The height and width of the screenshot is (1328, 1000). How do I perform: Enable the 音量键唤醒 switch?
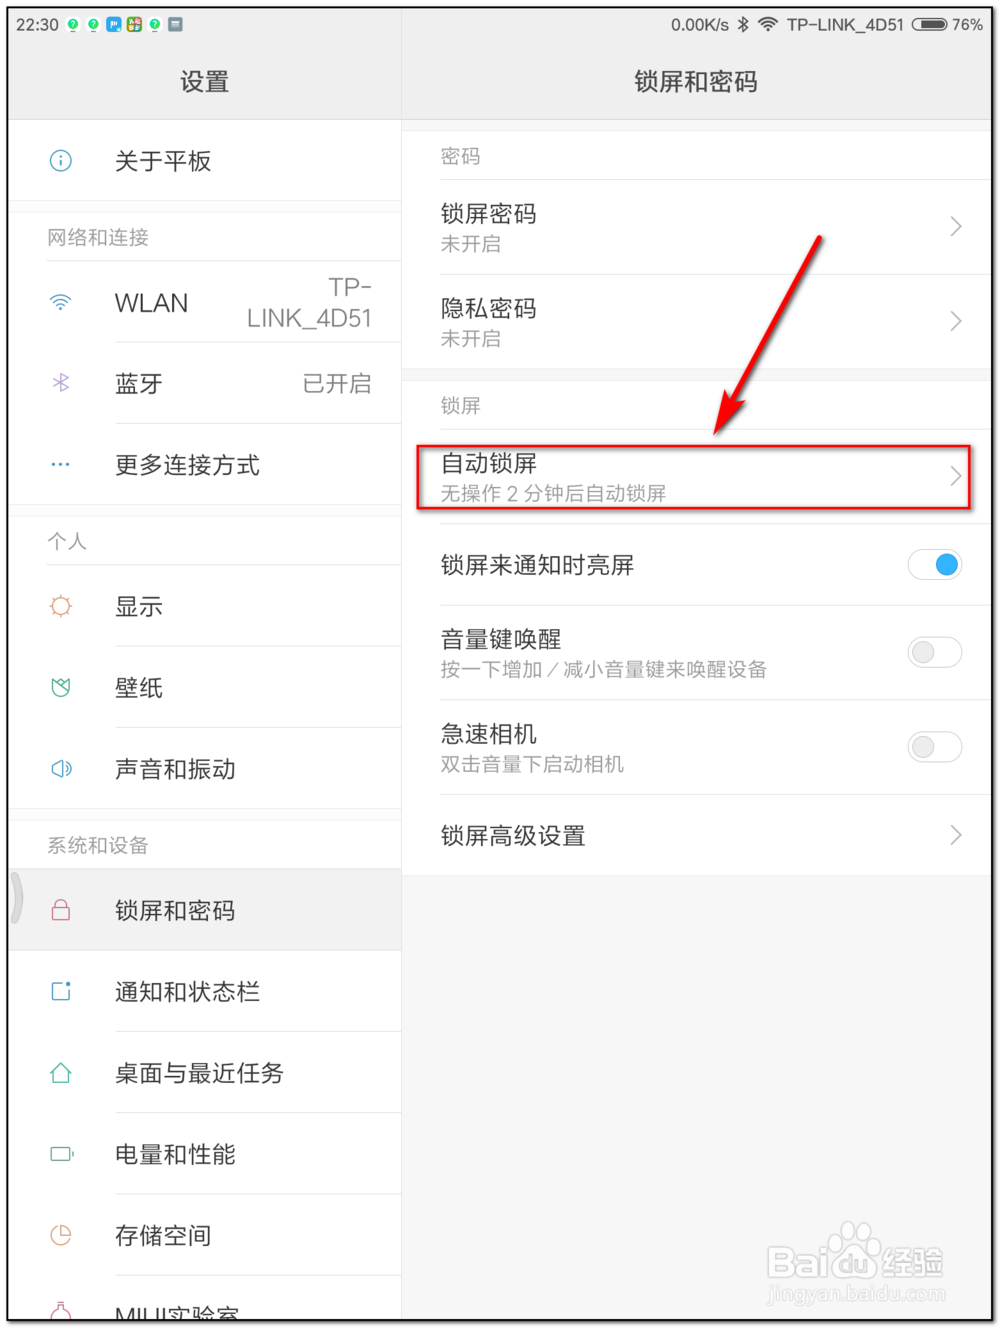(x=934, y=652)
